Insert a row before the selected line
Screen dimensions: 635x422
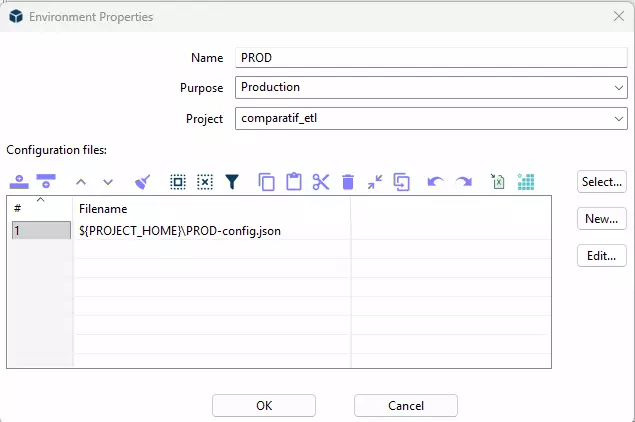click(19, 182)
